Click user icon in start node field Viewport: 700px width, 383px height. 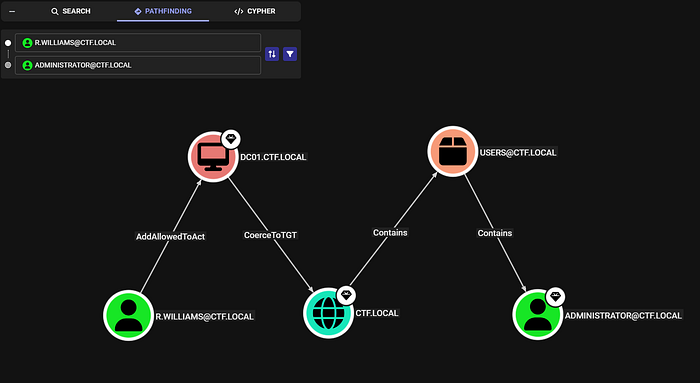[x=27, y=43]
